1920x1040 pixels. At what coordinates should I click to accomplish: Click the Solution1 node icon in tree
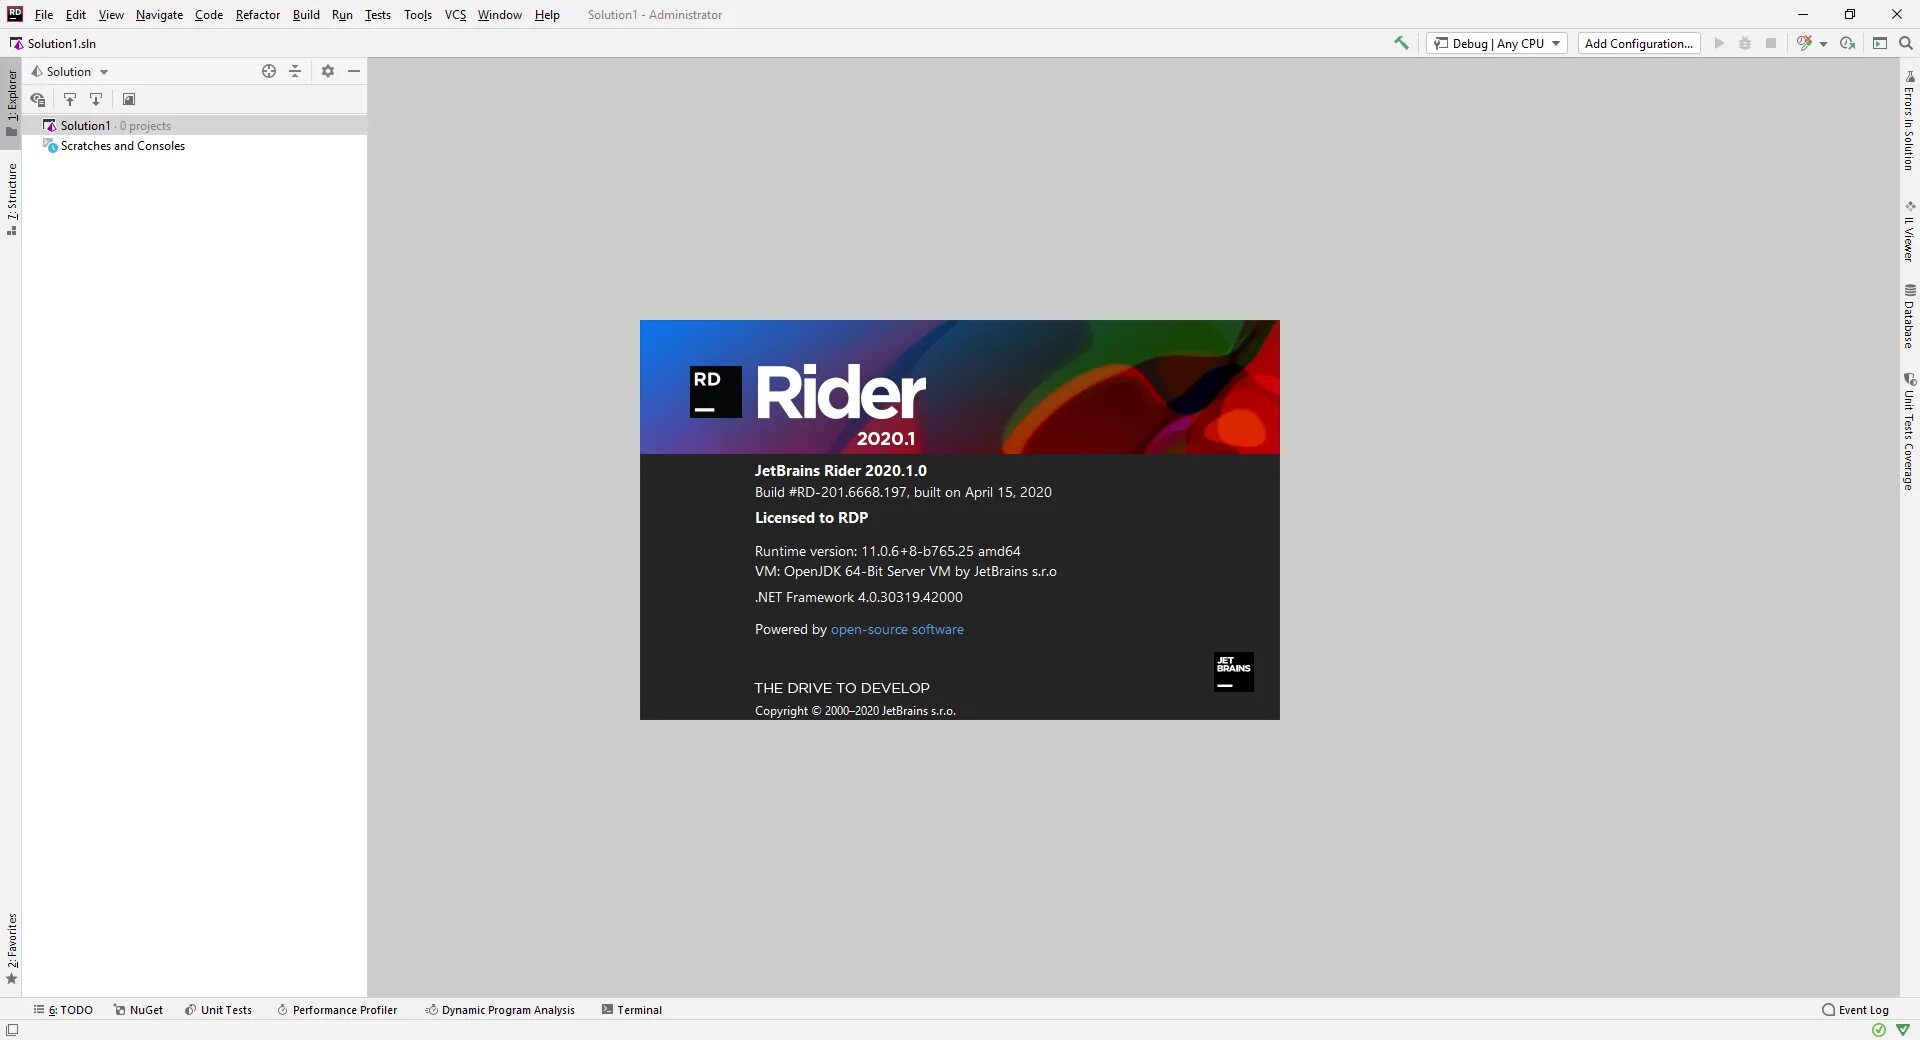click(50, 125)
